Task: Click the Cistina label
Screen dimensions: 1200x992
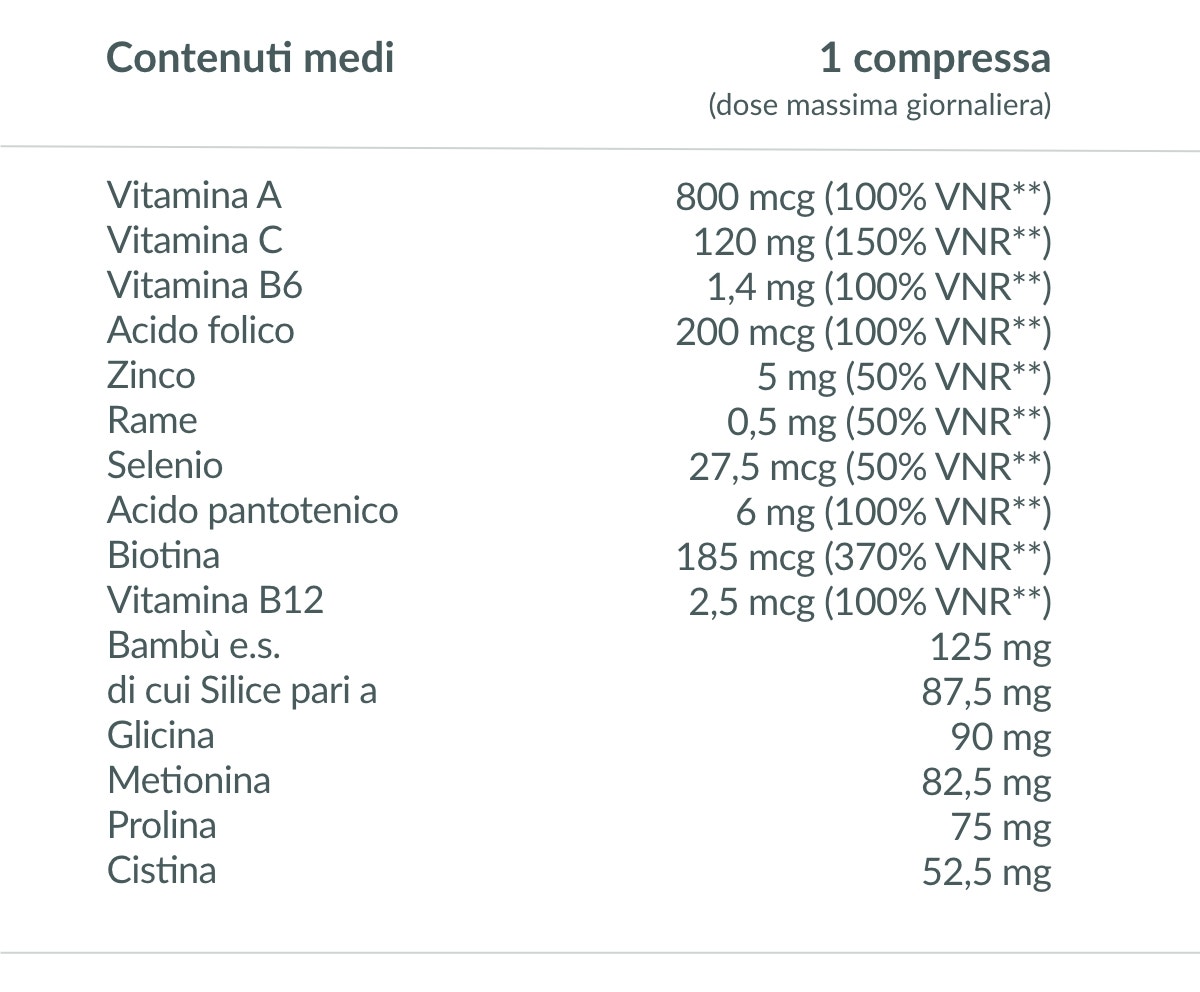Action: pyautogui.click(x=161, y=870)
